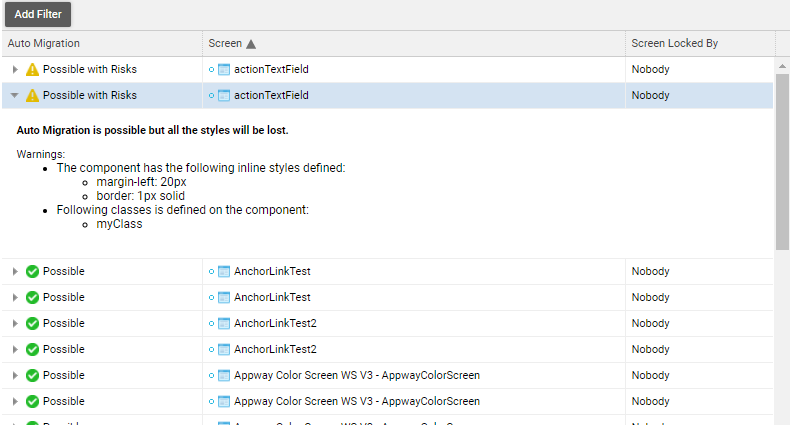Click the screen icon beside collapsed actionTextField

click(x=224, y=70)
